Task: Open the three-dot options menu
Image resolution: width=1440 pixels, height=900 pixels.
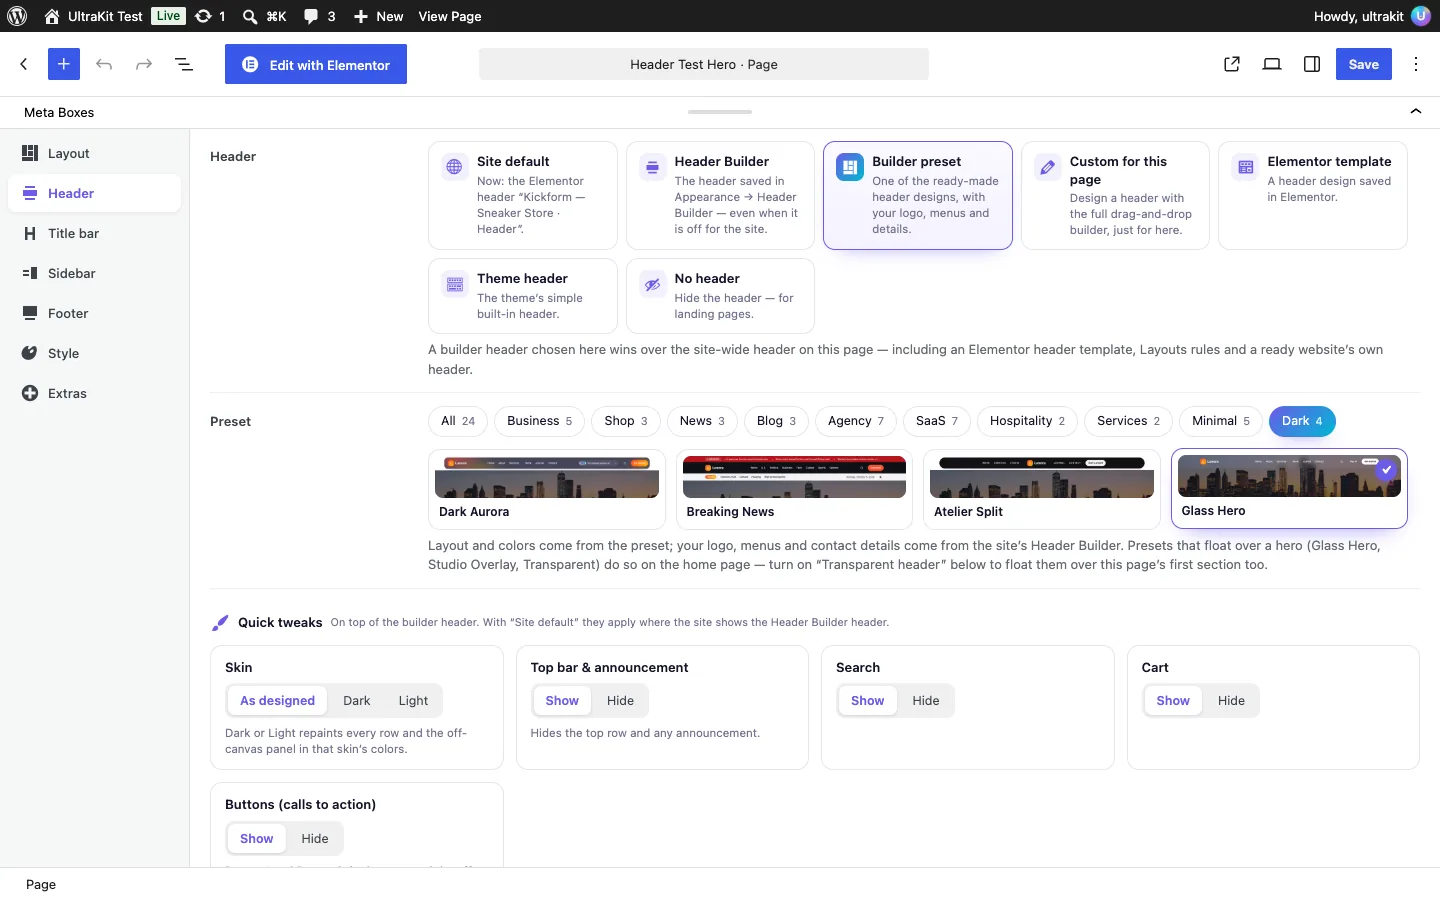Action: click(x=1416, y=64)
